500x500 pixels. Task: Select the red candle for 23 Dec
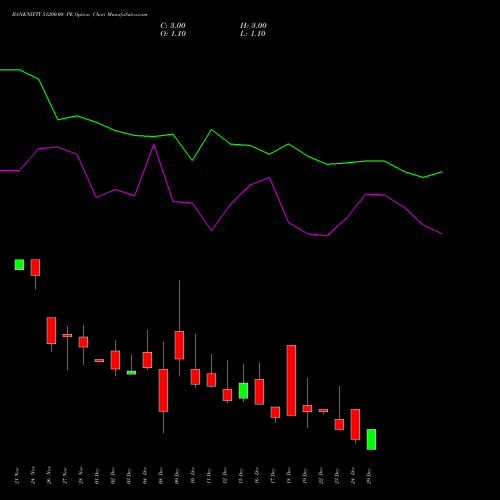tap(339, 424)
